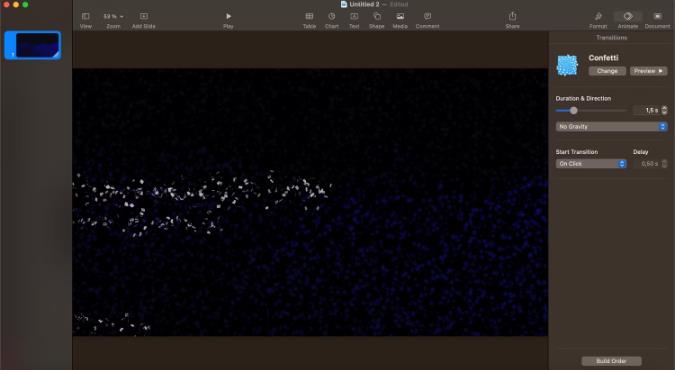Open the Zoom percentage dropdown
675x370 pixels.
[x=113, y=16]
